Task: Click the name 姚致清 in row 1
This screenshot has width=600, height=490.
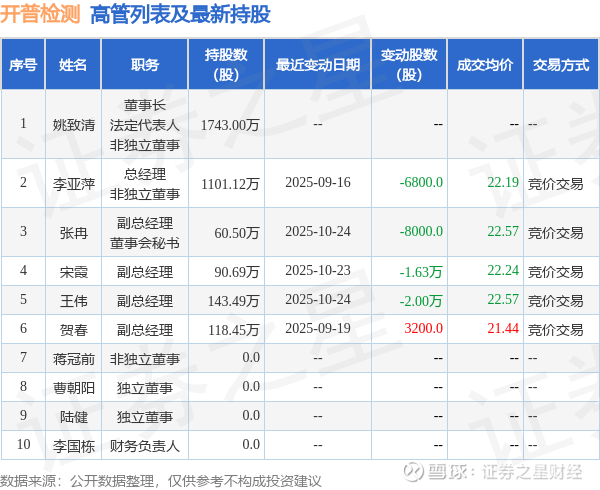Action: point(73,125)
